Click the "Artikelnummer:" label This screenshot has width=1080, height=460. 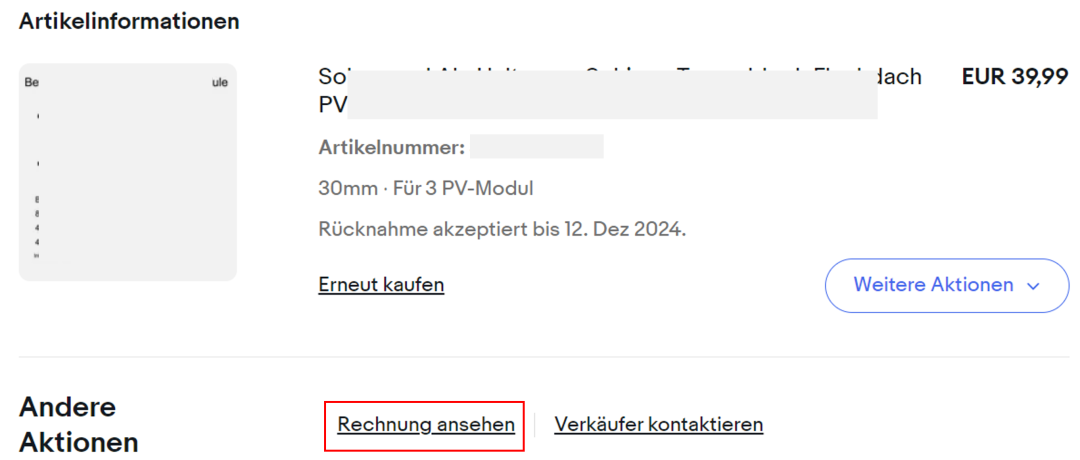pos(391,148)
